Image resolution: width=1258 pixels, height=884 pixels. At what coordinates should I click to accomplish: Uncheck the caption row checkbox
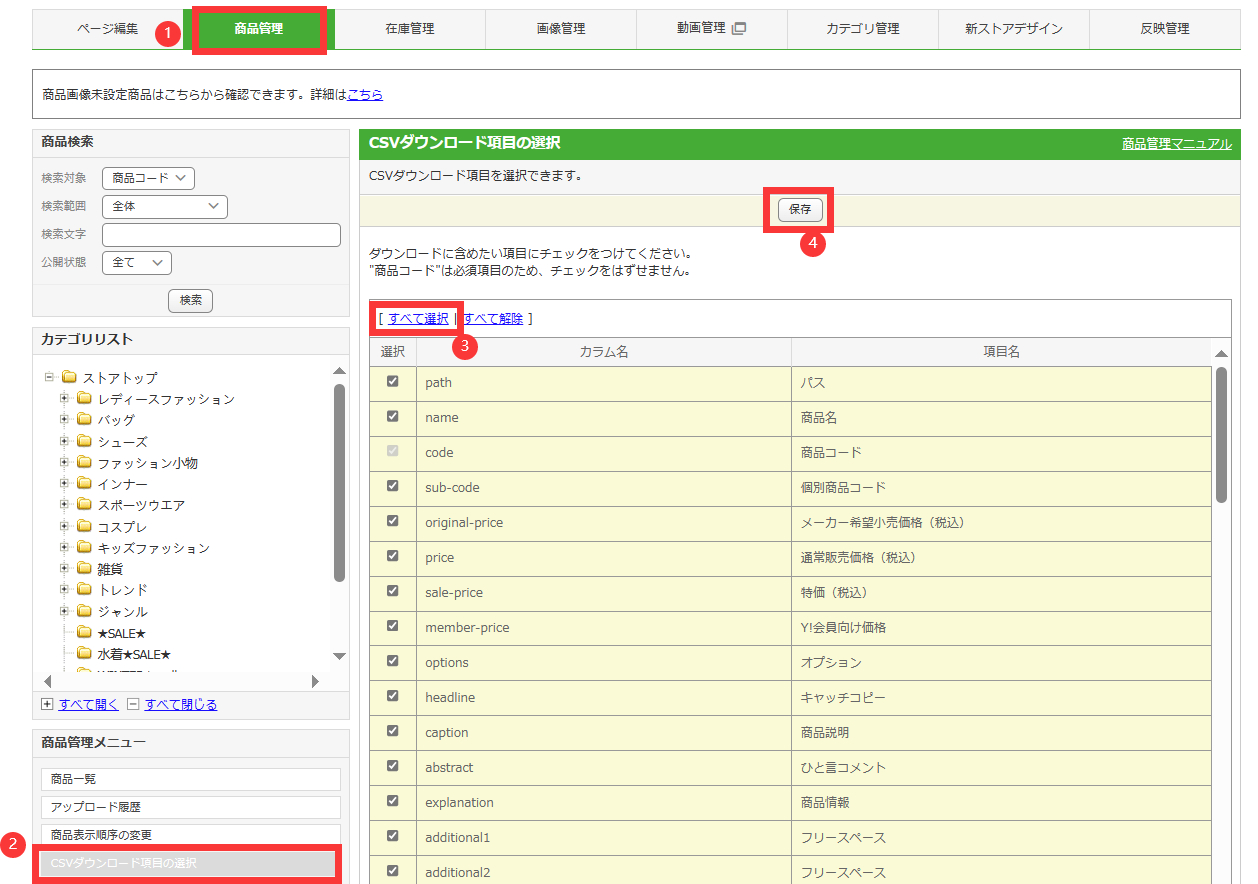coord(392,731)
